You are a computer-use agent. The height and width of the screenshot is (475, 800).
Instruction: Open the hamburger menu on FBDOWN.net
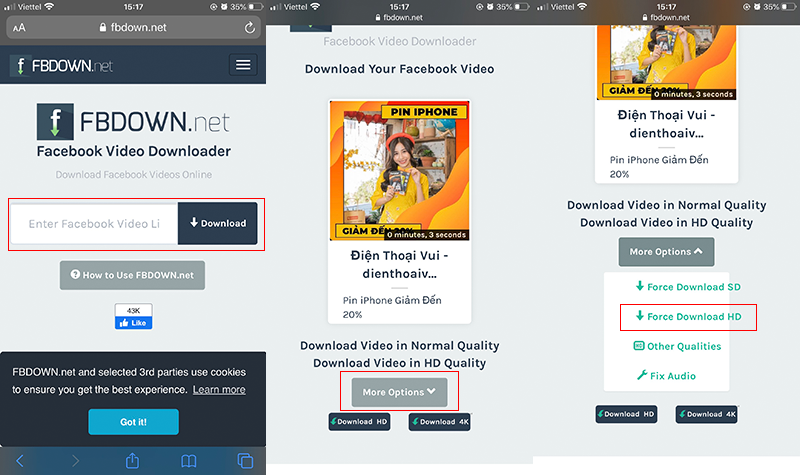243,65
